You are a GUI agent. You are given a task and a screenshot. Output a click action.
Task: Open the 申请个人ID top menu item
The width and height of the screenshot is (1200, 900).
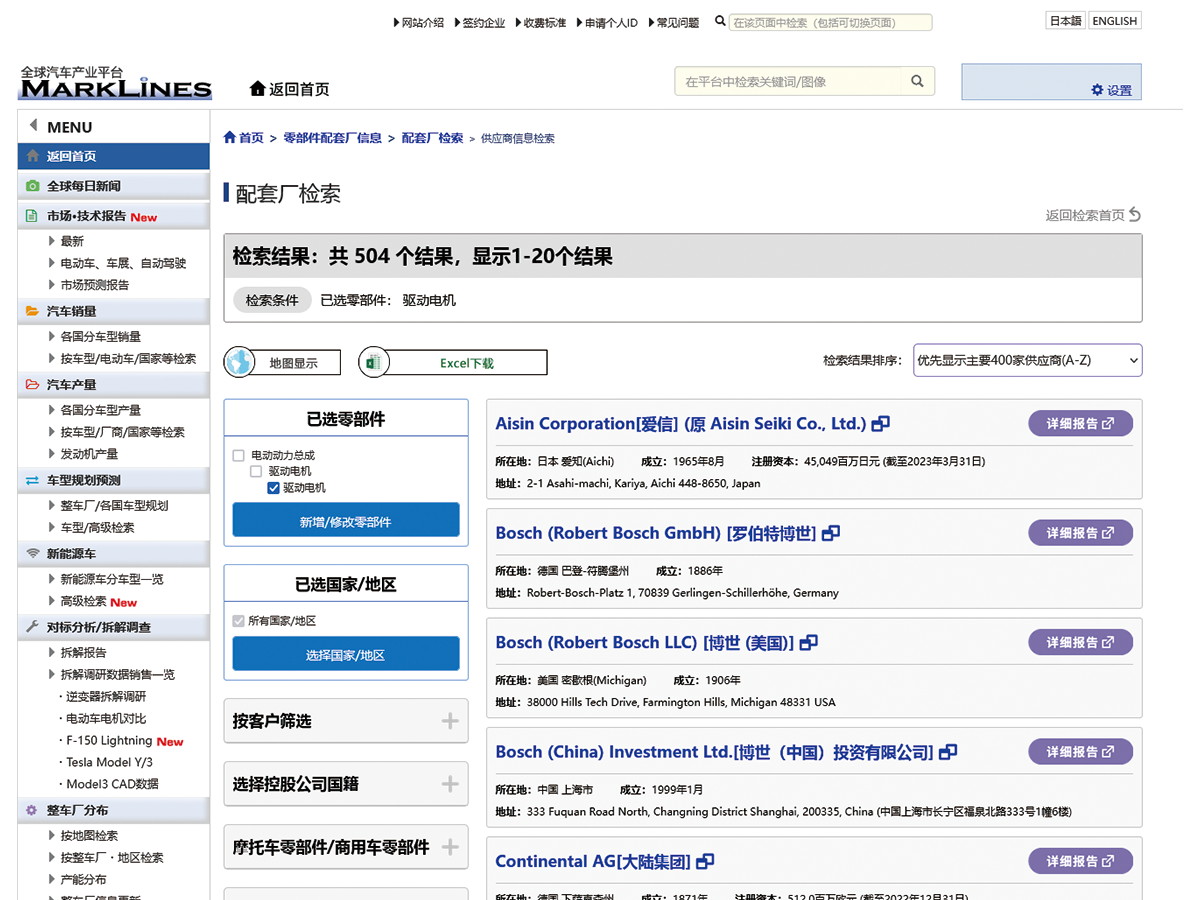[x=607, y=22]
